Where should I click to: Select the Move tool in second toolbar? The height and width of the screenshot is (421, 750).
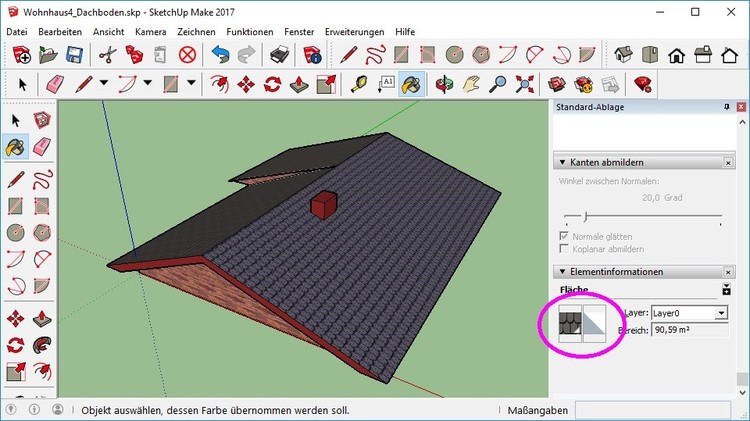pyautogui.click(x=246, y=84)
